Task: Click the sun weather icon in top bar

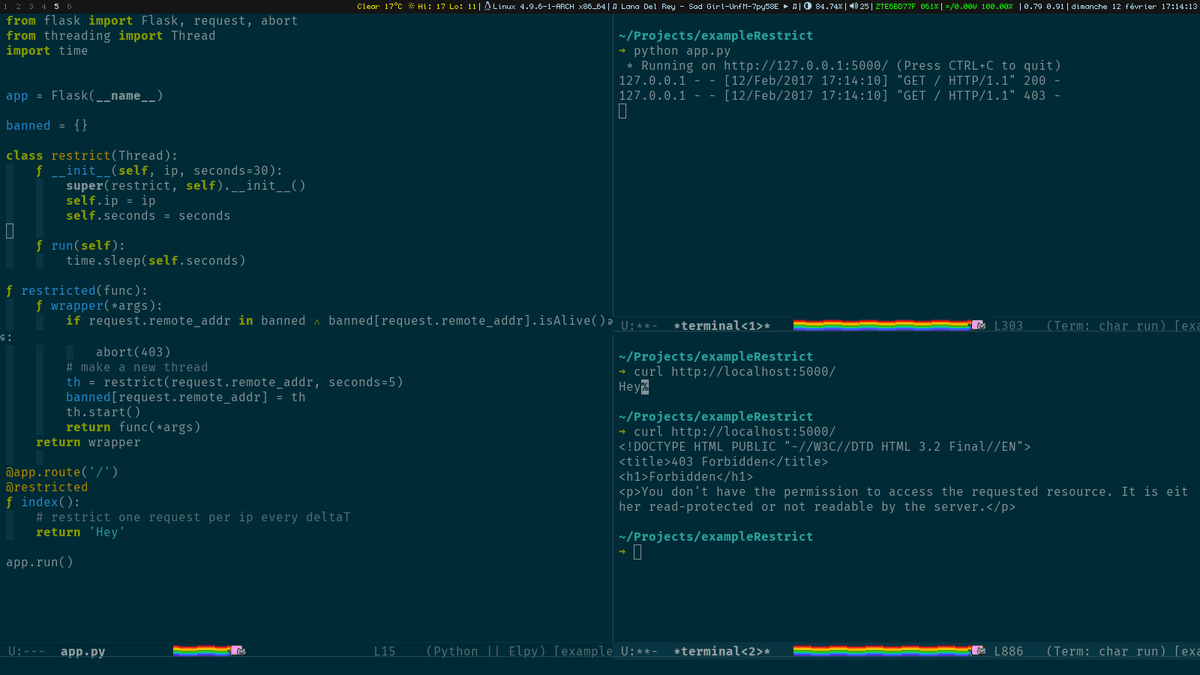Action: pyautogui.click(x=410, y=6)
